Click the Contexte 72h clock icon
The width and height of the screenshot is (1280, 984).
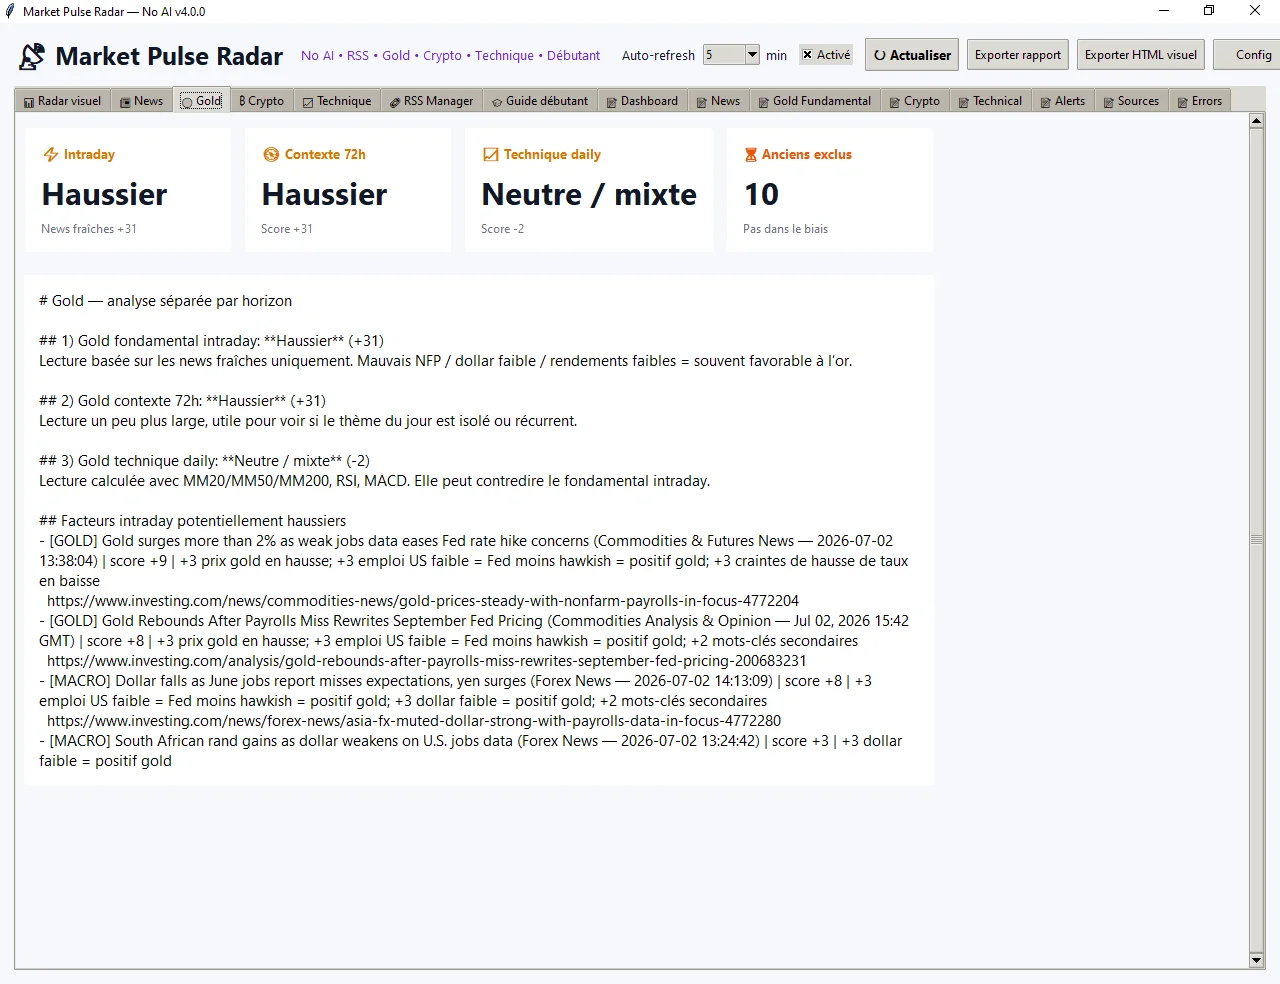[271, 155]
